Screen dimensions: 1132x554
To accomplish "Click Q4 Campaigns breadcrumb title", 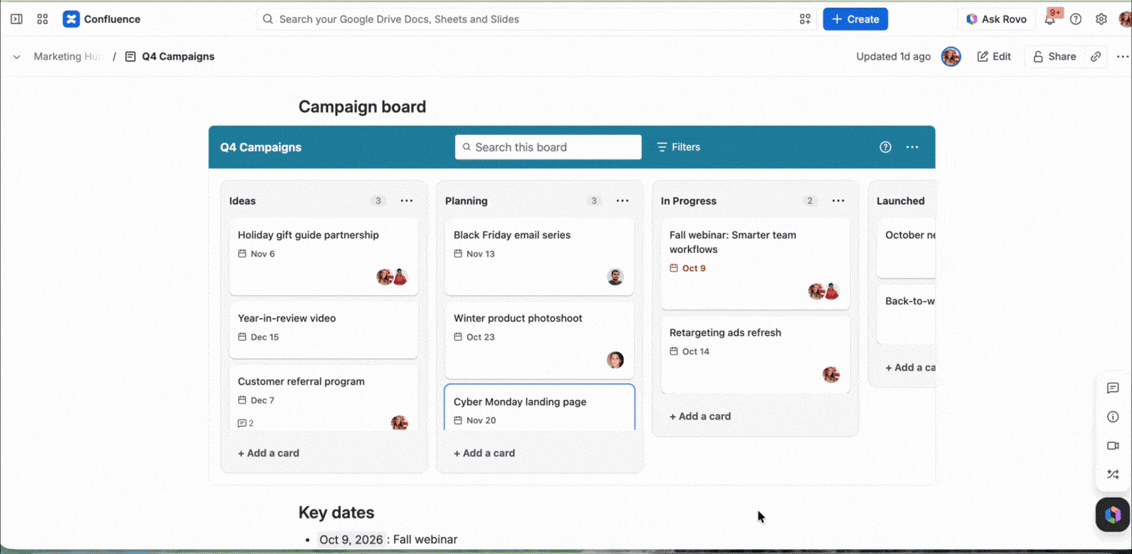I will click(178, 56).
